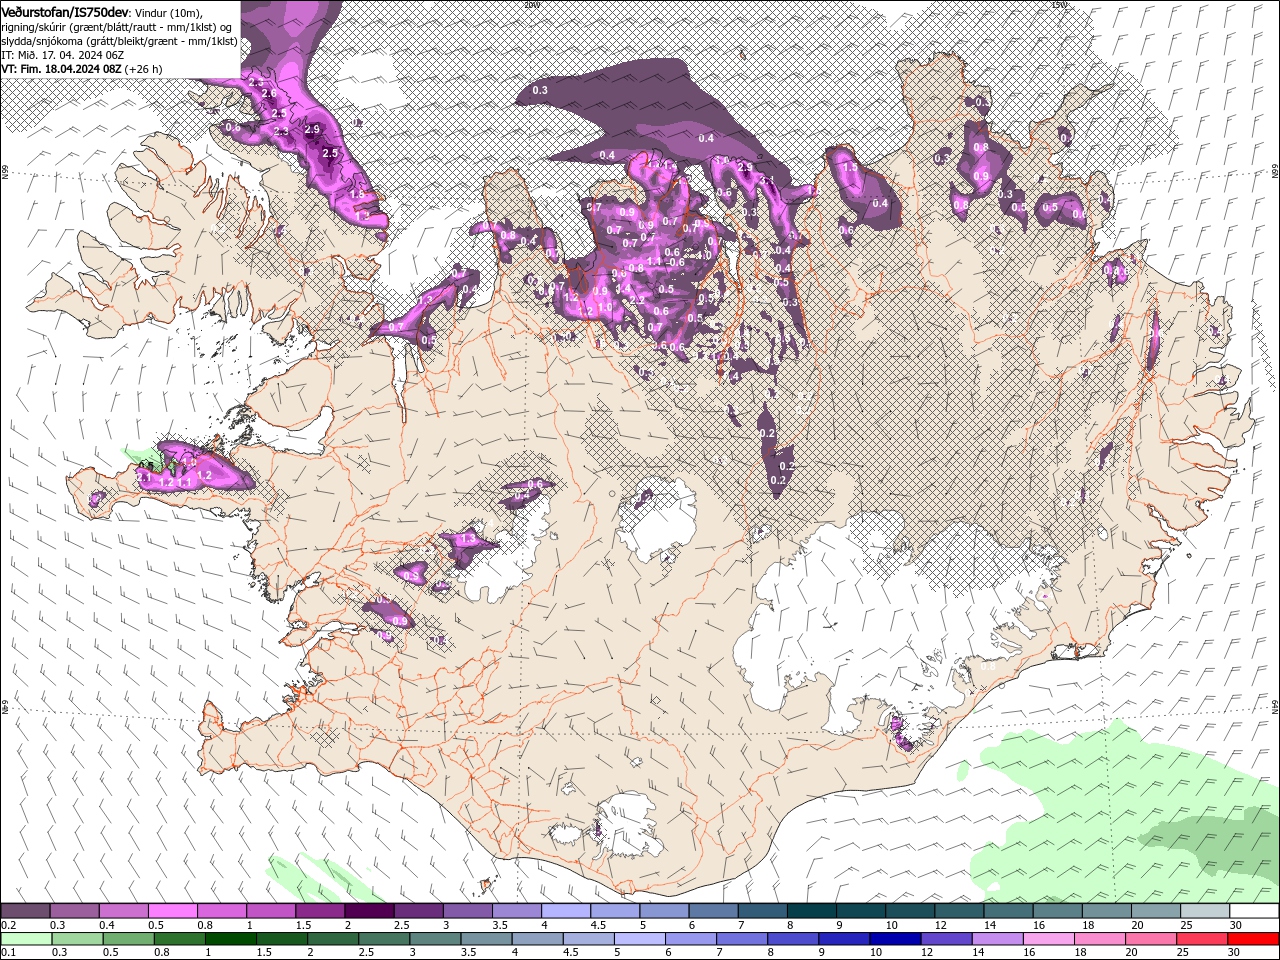Select dark teal snow swatch between 8 and 9
The image size is (1280, 960).
(812, 911)
